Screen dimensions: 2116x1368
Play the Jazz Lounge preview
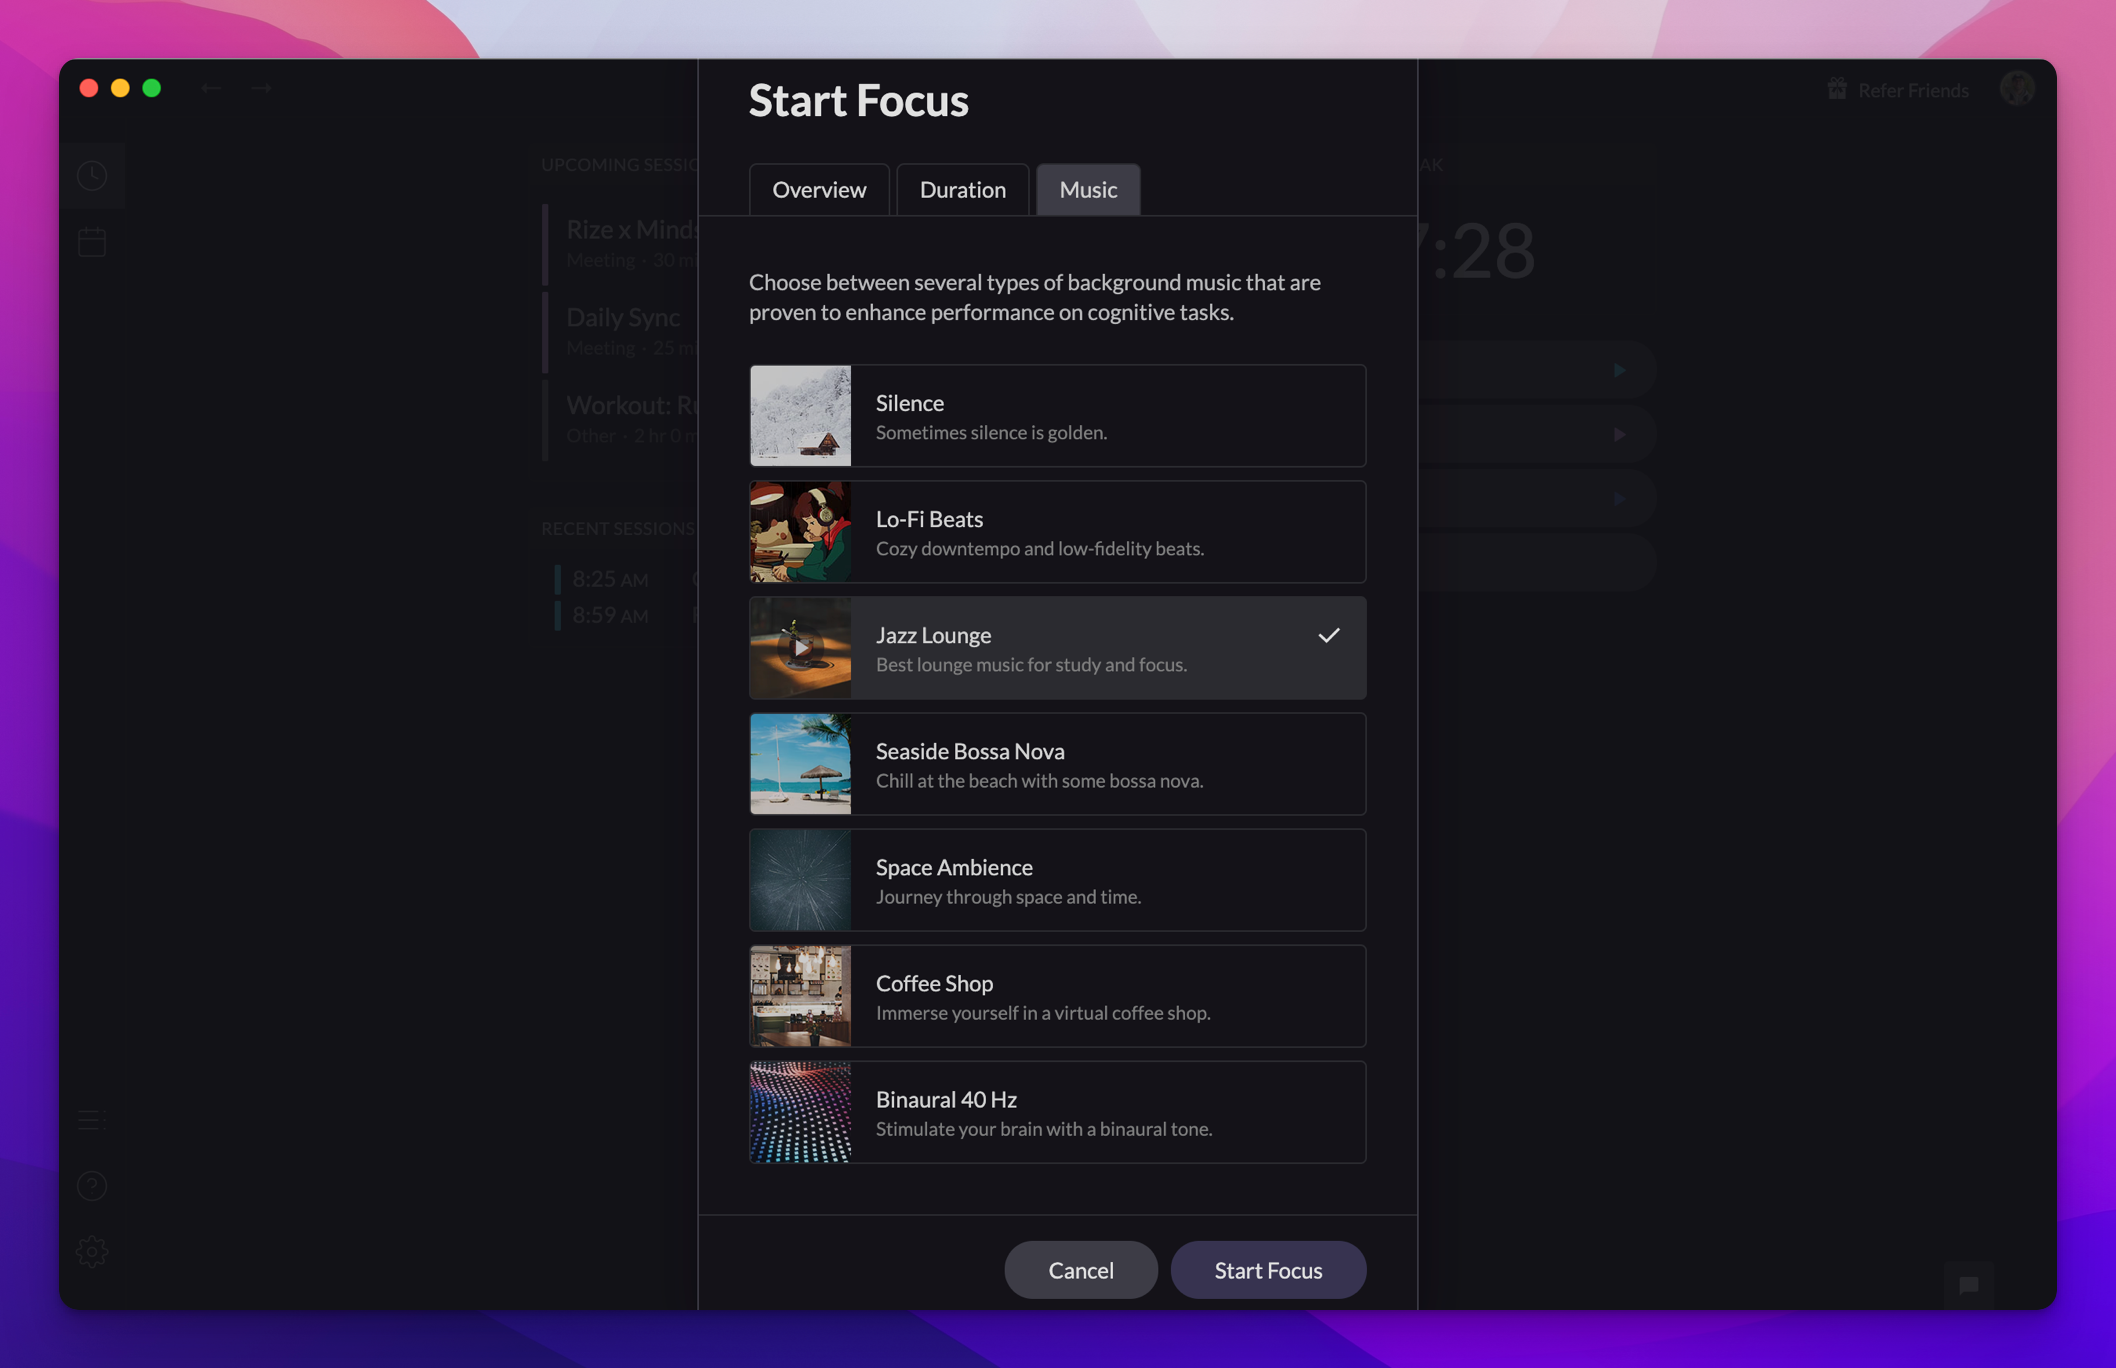pyautogui.click(x=801, y=648)
